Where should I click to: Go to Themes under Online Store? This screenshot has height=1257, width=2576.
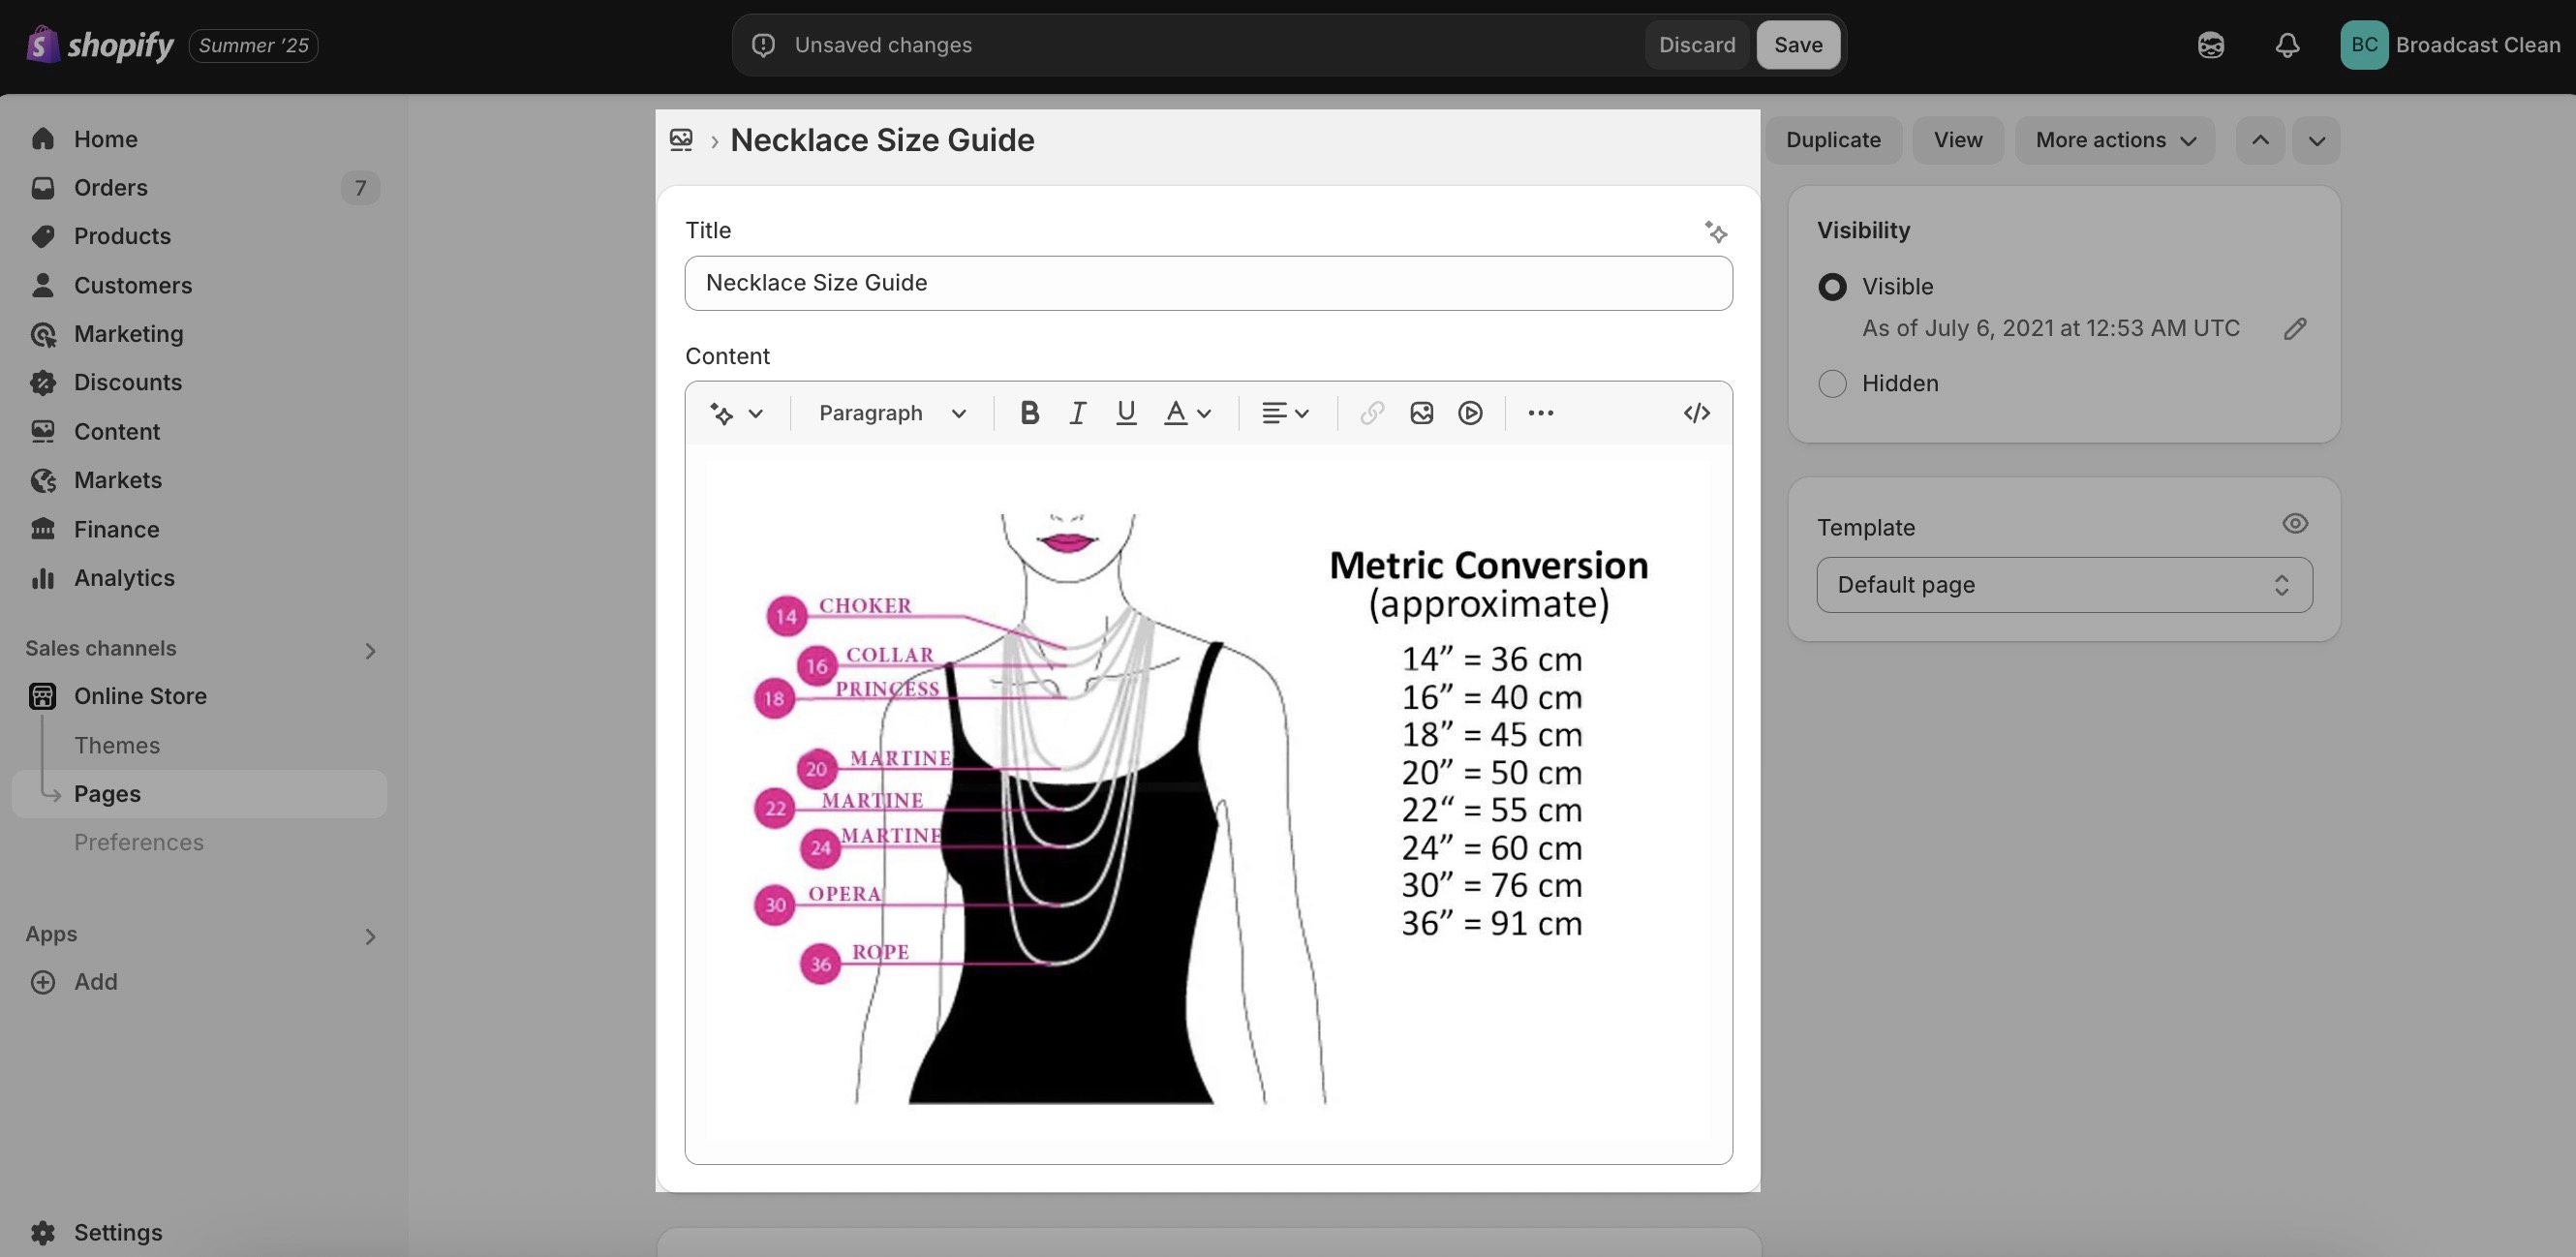(x=117, y=746)
